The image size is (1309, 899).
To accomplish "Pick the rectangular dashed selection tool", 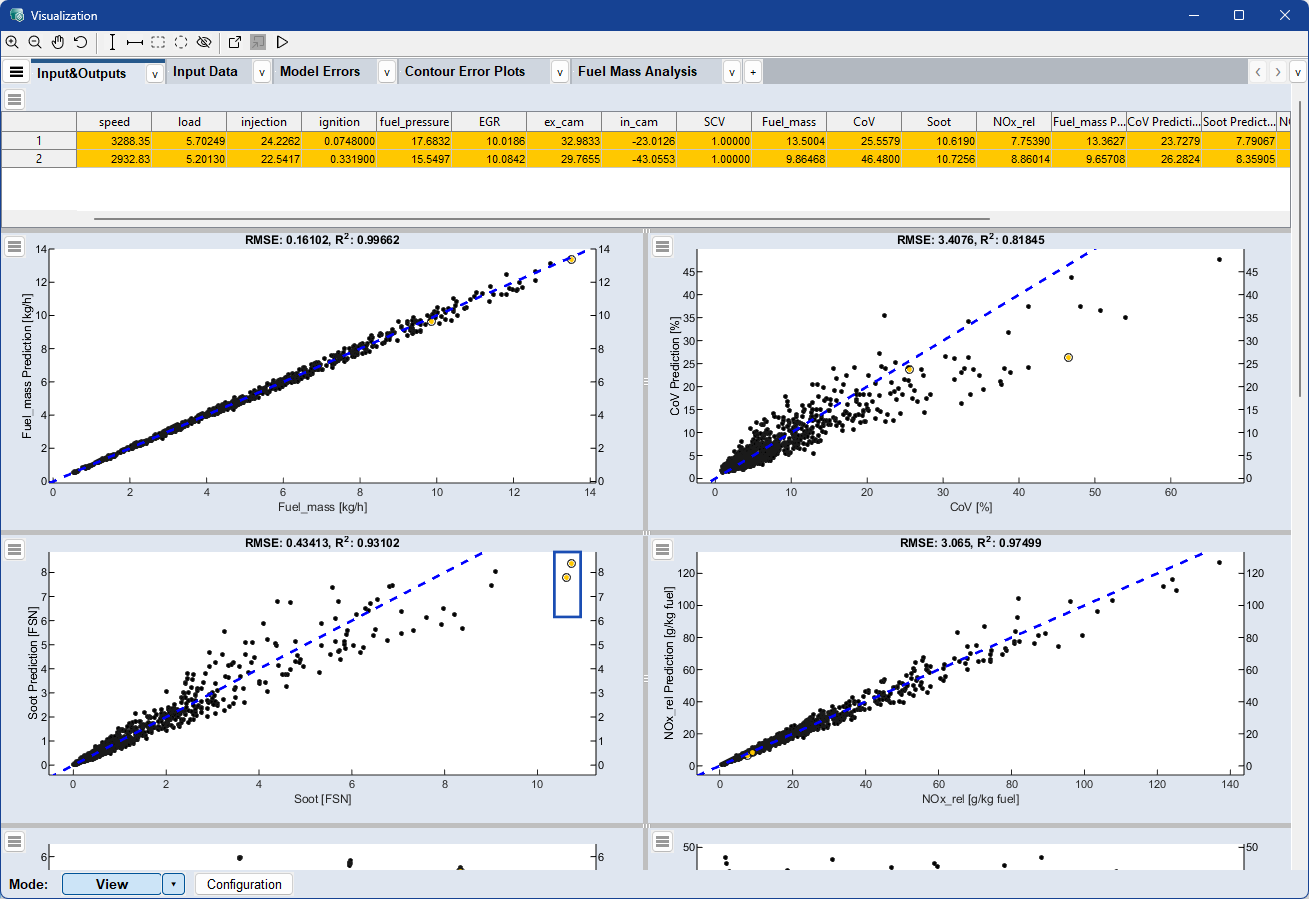I will click(158, 42).
